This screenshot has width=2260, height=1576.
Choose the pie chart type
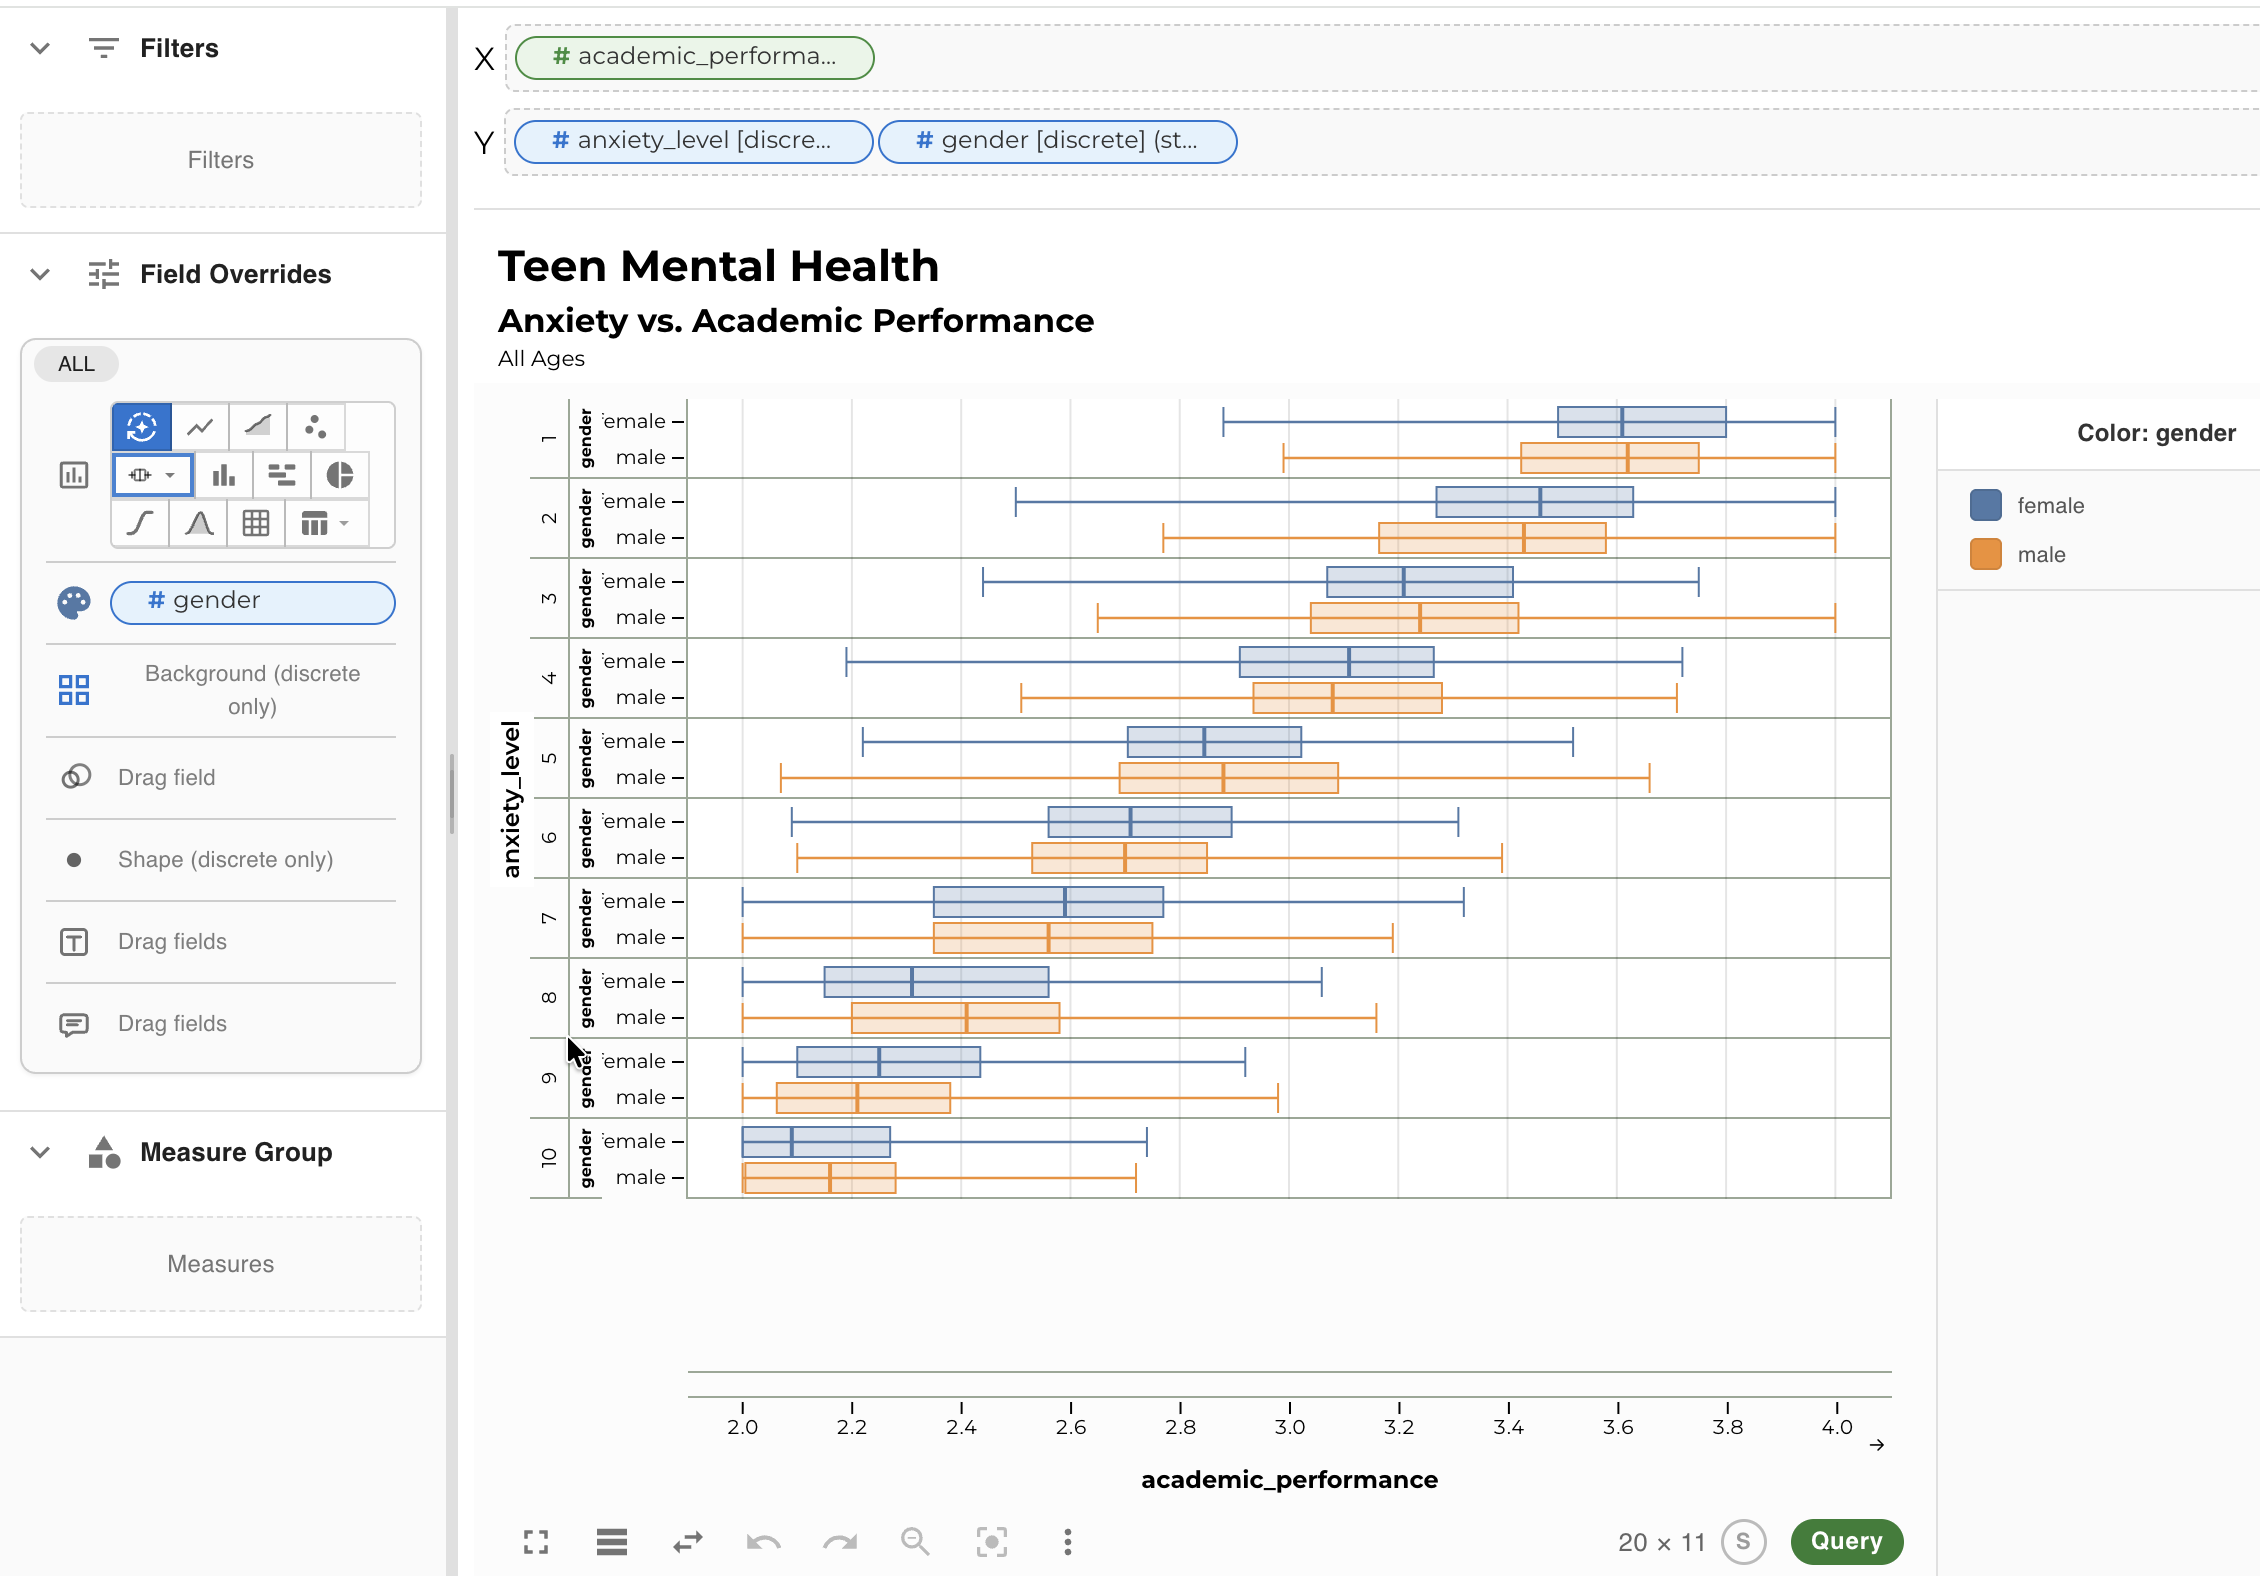[340, 475]
